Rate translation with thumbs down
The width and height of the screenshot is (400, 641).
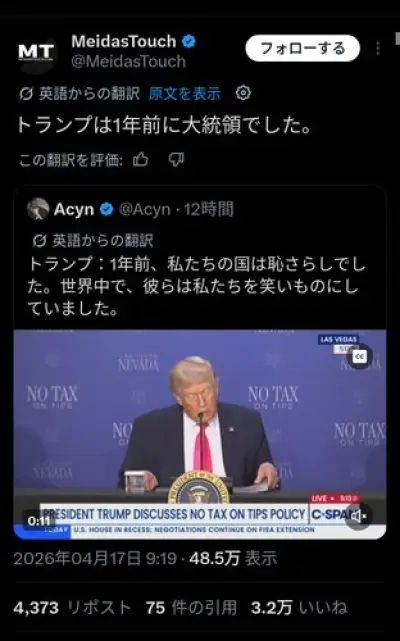[176, 160]
